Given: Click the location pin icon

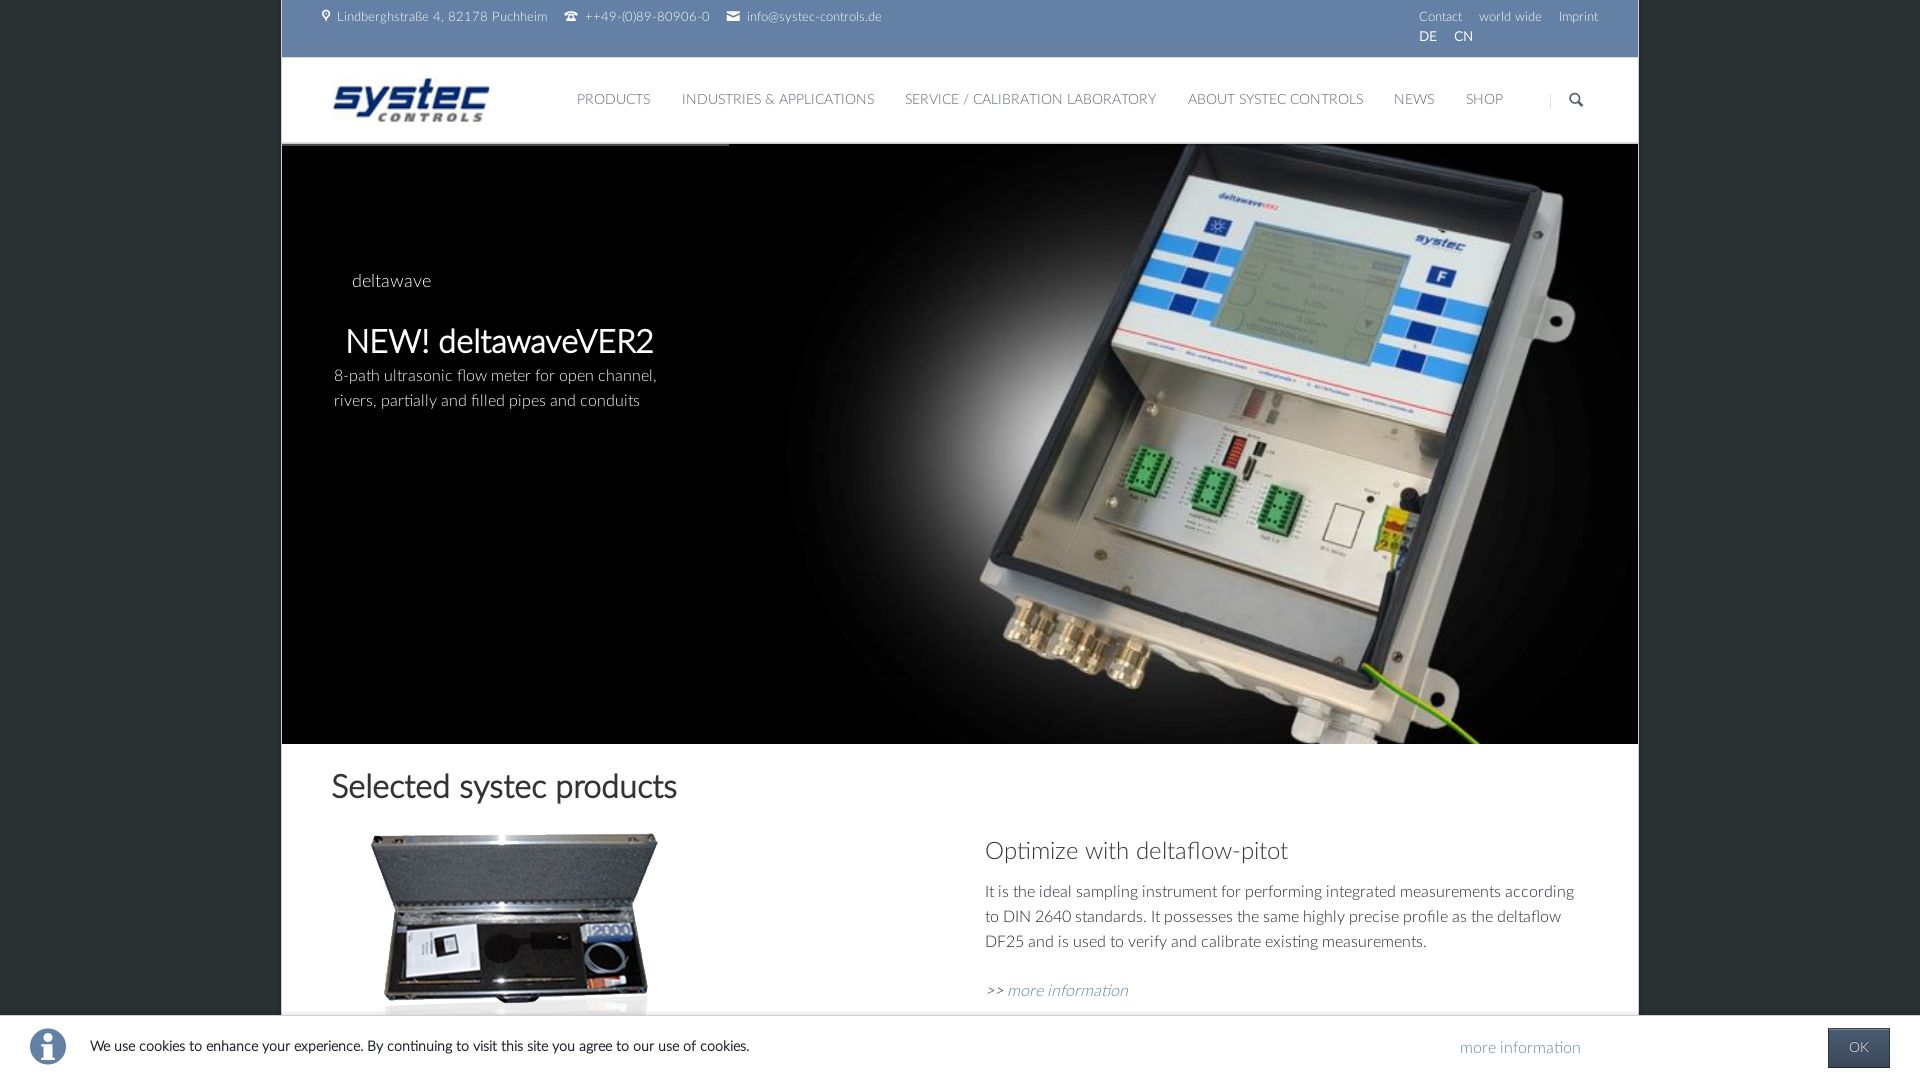Looking at the screenshot, I should click(x=326, y=16).
